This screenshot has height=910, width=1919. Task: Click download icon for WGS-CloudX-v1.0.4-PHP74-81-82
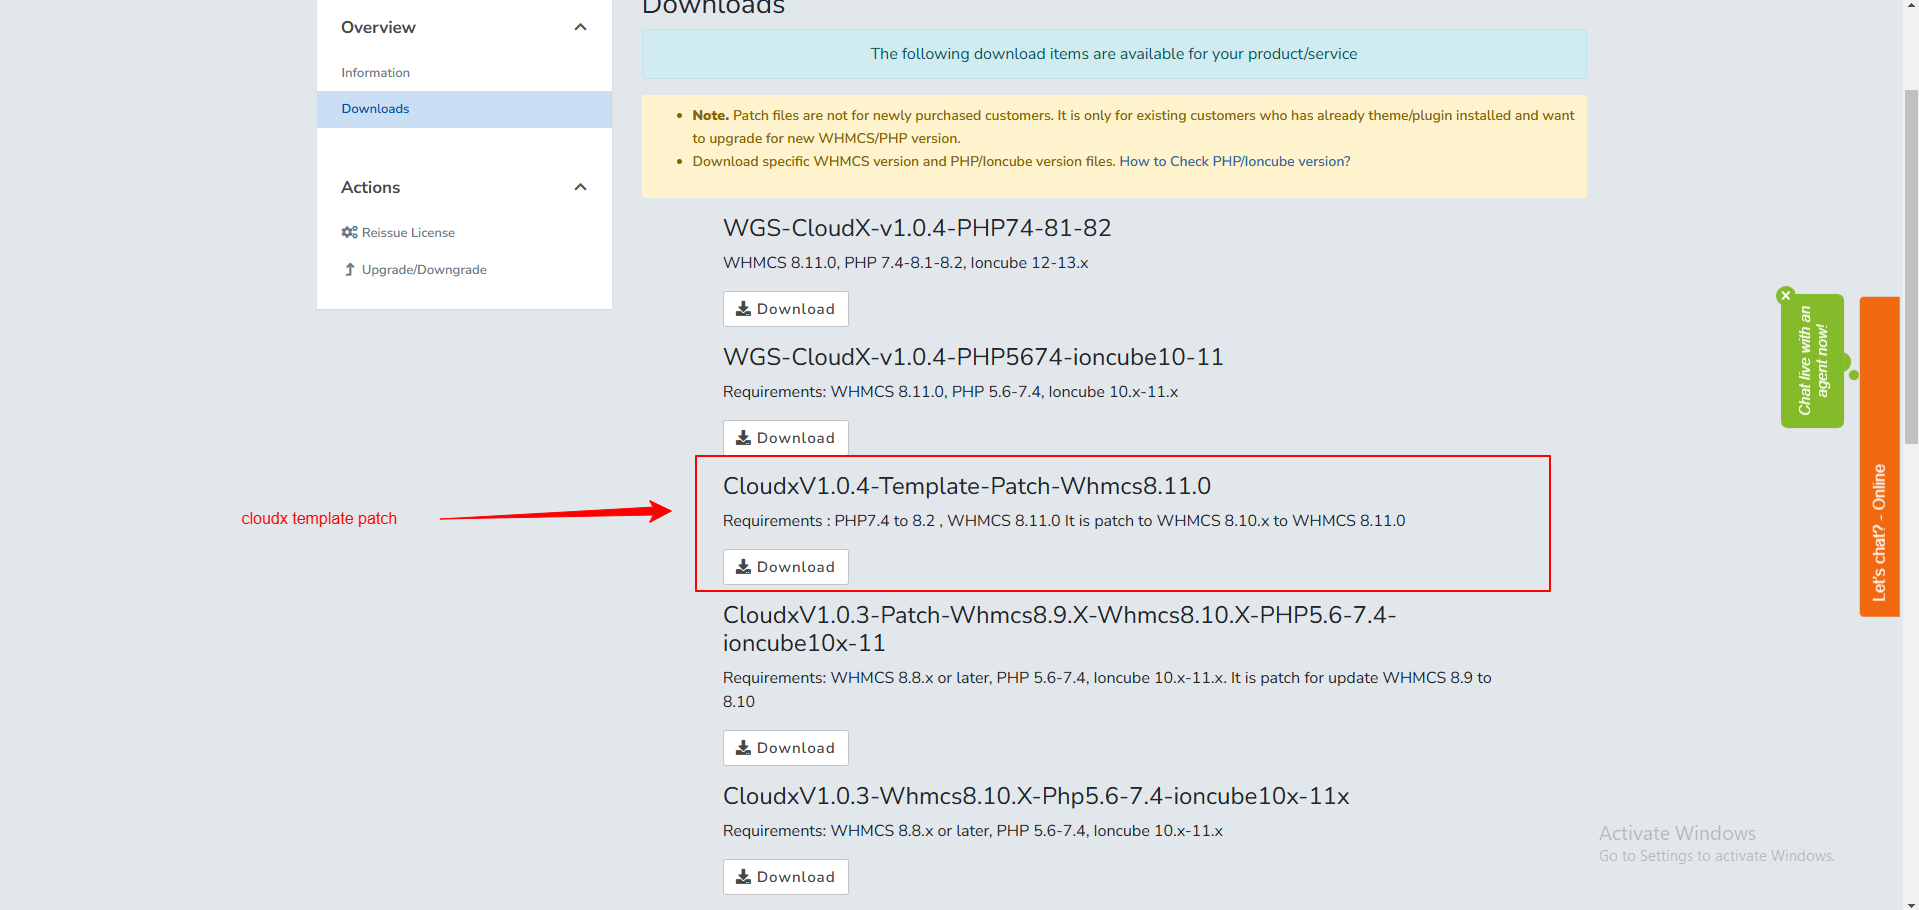[743, 309]
